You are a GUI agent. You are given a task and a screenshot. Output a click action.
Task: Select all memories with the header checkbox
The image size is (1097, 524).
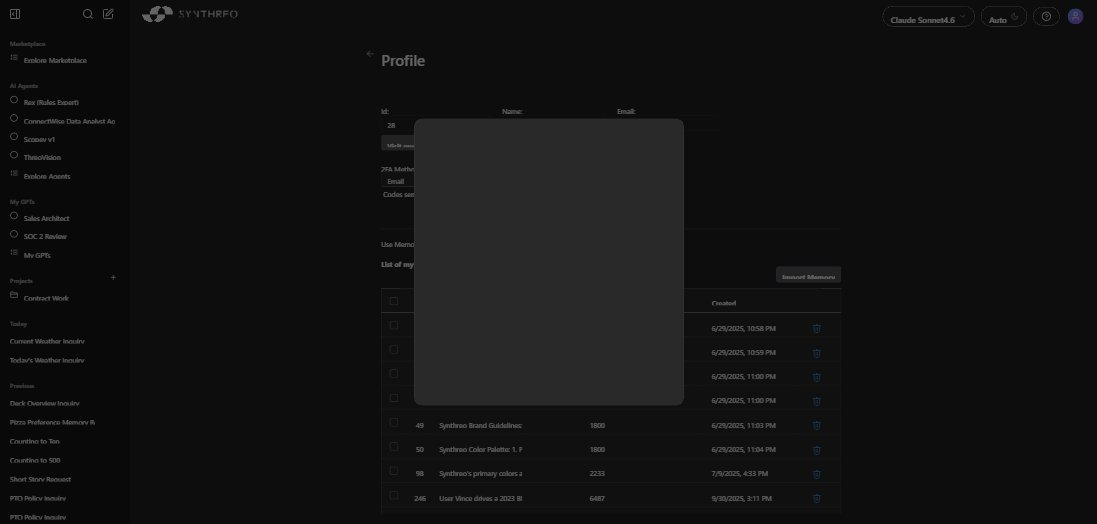click(x=394, y=301)
